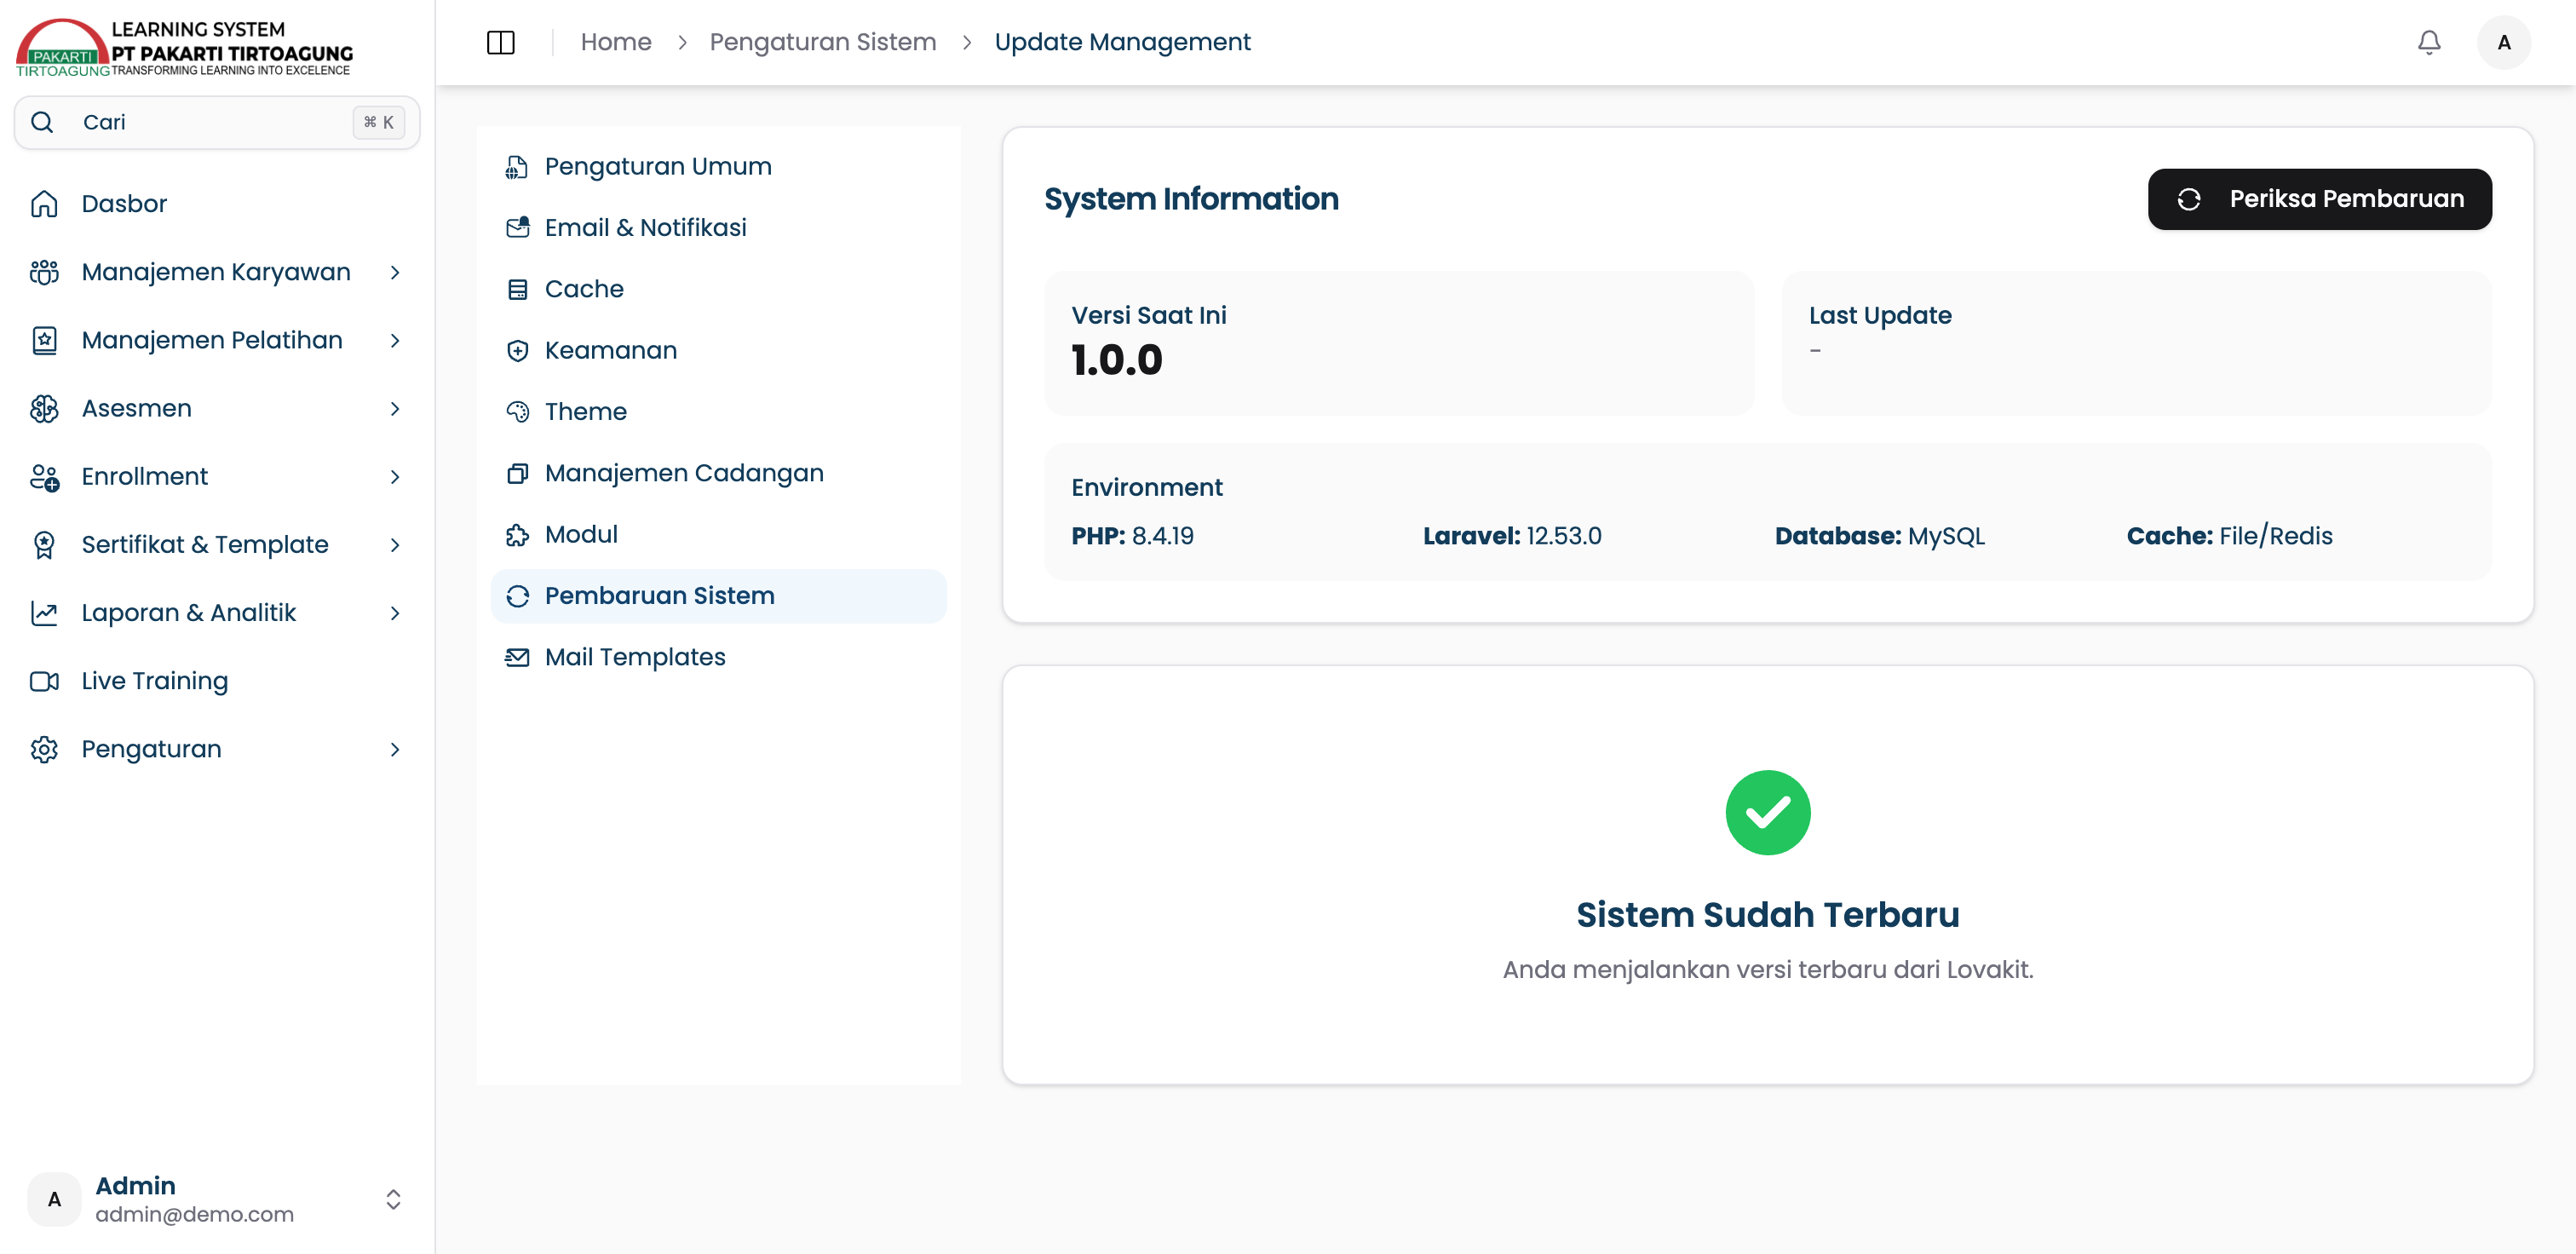Click the System Information heading
Viewport: 2576px width, 1254px height.
(1191, 199)
